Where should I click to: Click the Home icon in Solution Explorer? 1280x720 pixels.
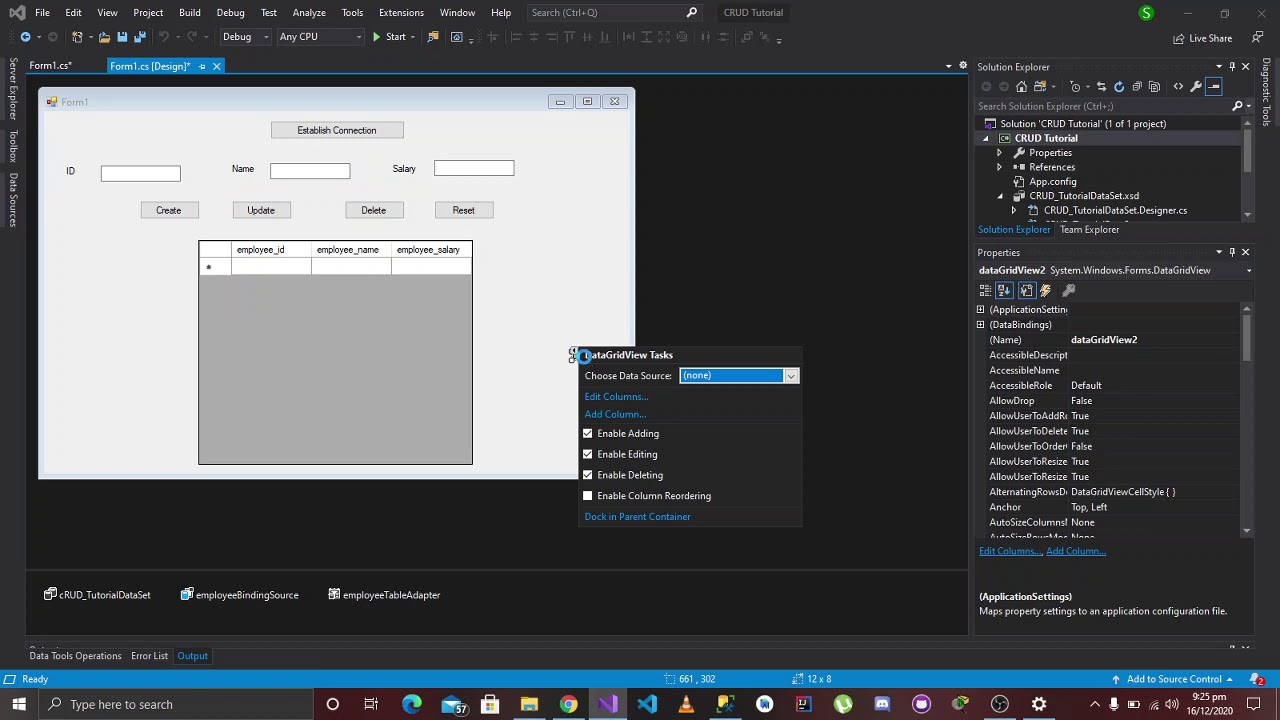(x=1021, y=86)
